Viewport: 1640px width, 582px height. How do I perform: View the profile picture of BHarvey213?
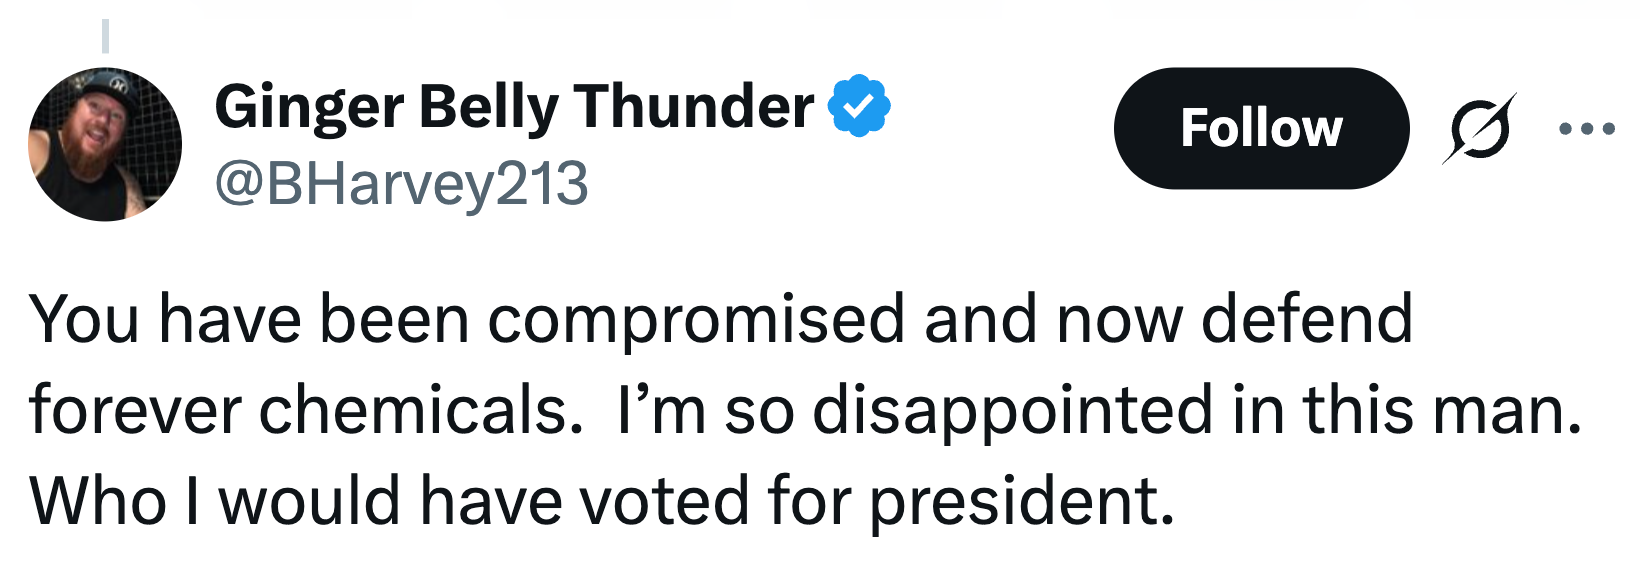[x=105, y=144]
